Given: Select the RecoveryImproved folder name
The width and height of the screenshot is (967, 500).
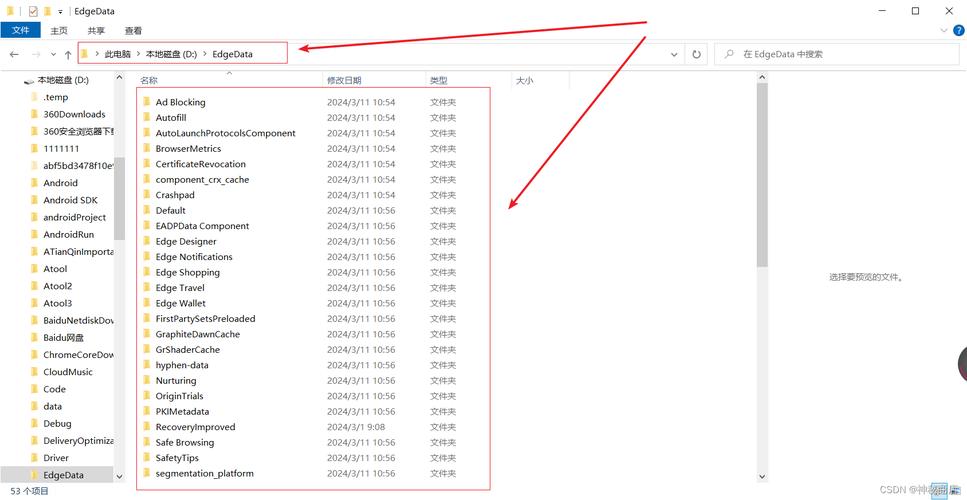Looking at the screenshot, I should click(195, 427).
